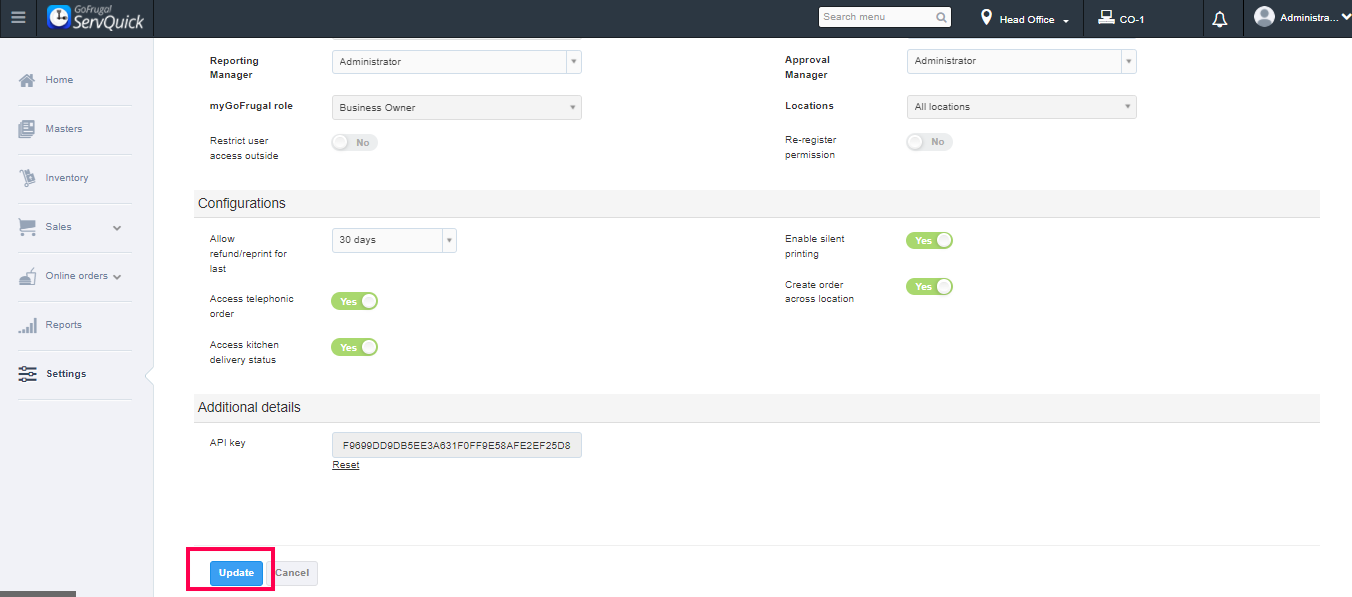Expand the Online orders menu
Screen dimensions: 1352x597
(x=78, y=276)
